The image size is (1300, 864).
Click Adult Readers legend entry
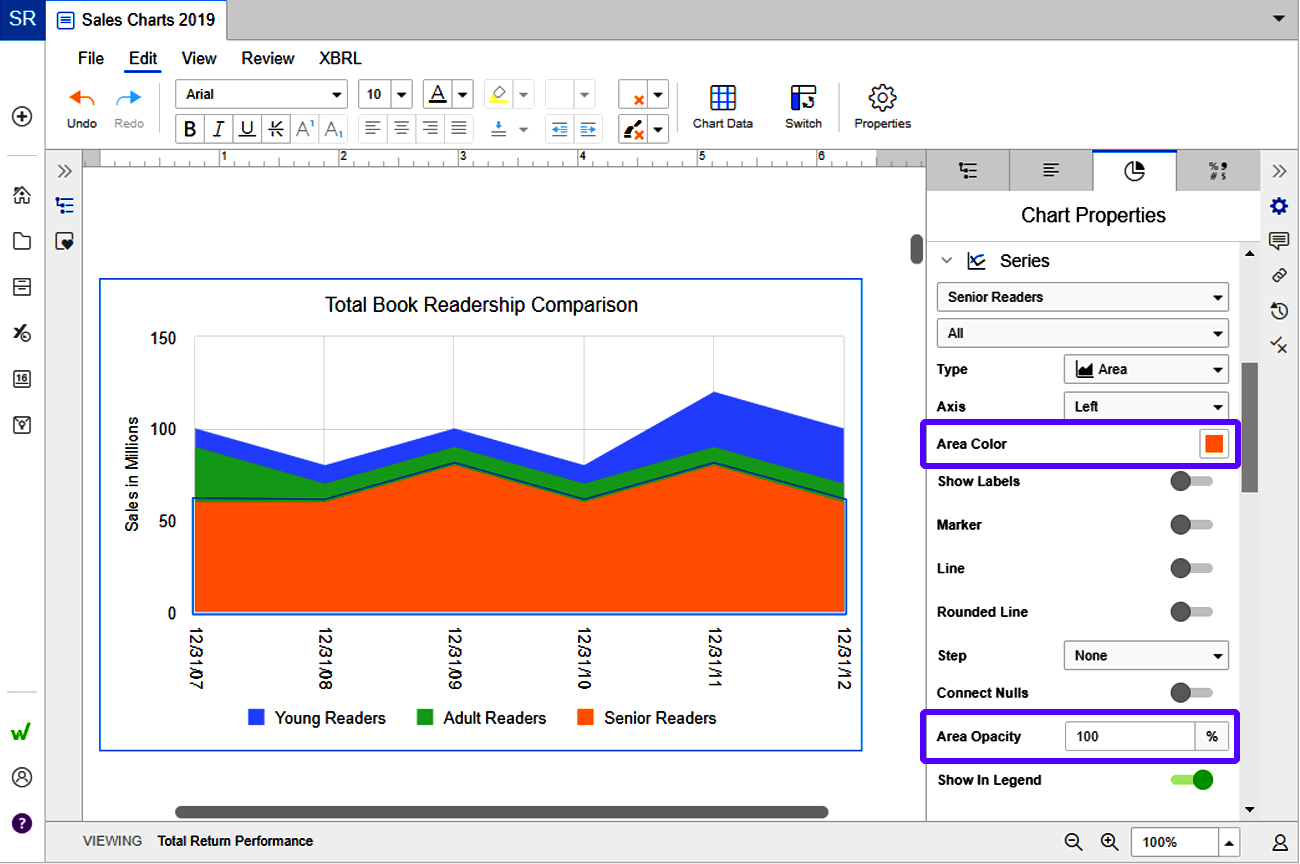[x=481, y=718]
